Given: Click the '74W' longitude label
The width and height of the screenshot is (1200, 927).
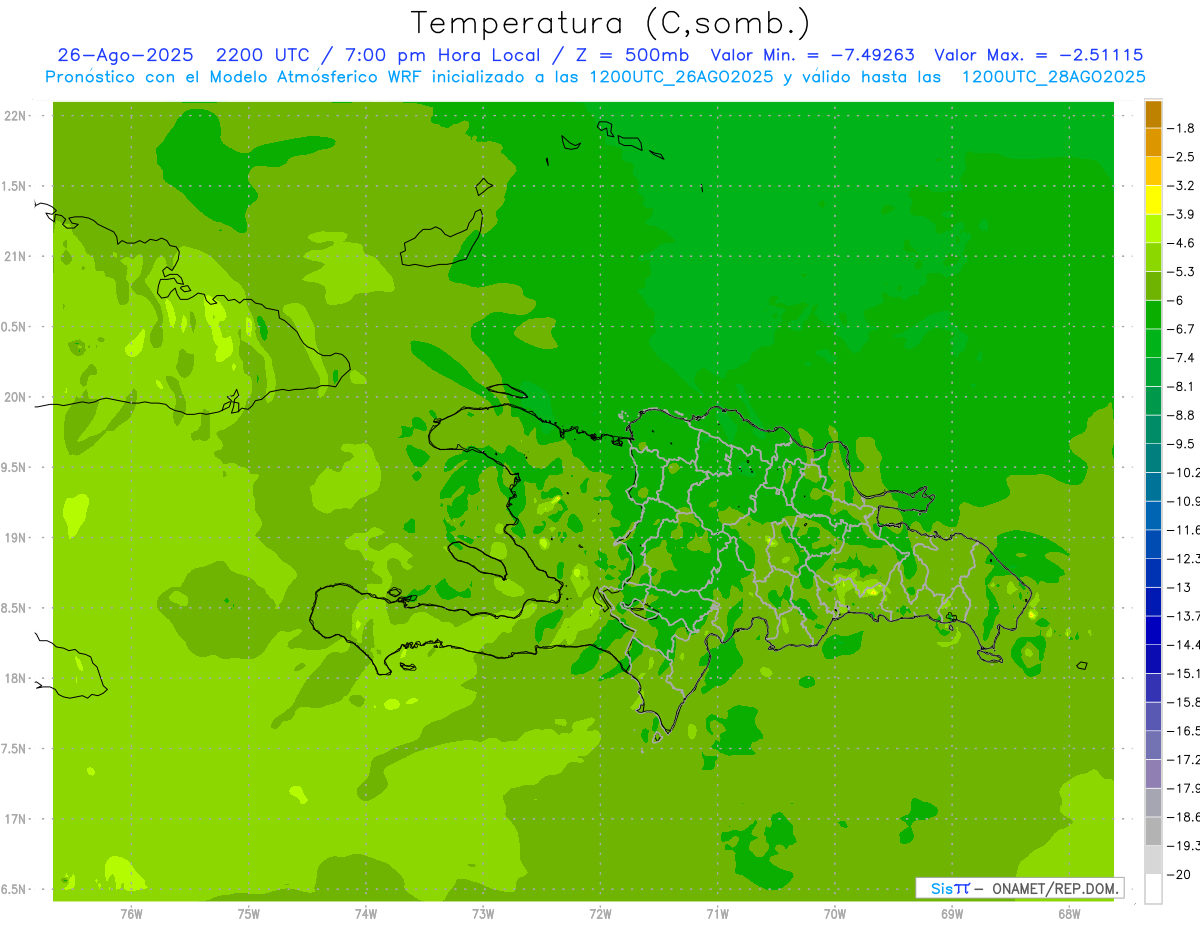Looking at the screenshot, I should click(x=366, y=914).
